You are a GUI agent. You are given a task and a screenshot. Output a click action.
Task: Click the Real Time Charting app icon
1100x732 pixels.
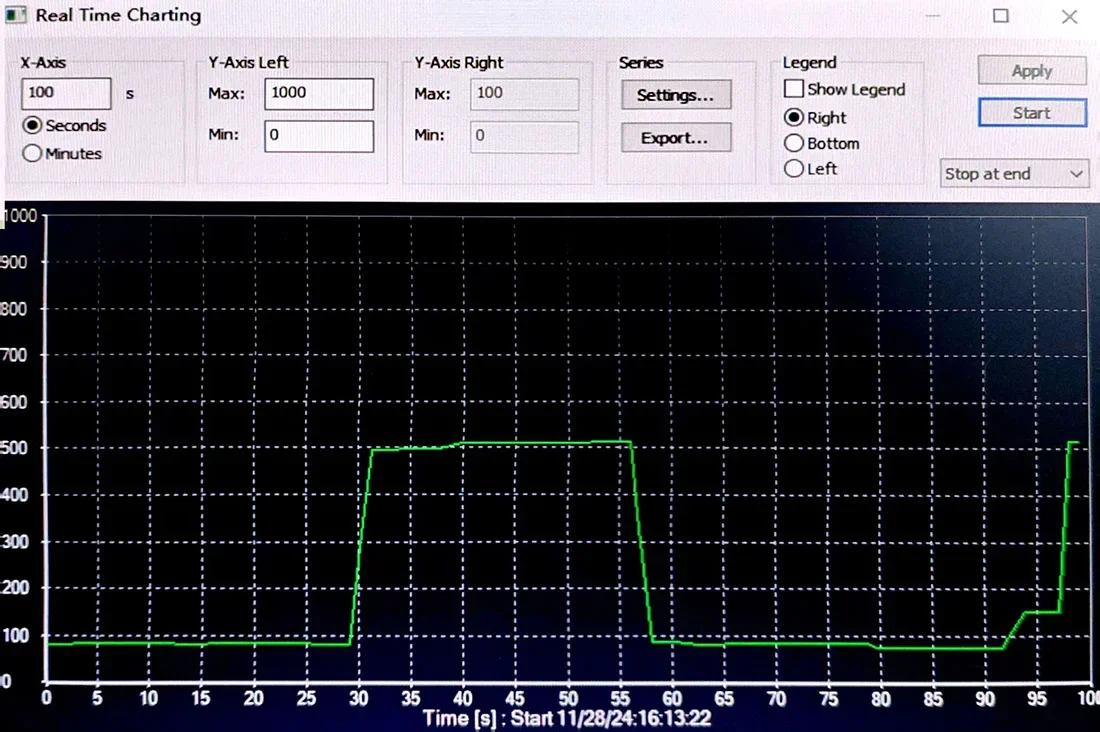coord(15,15)
